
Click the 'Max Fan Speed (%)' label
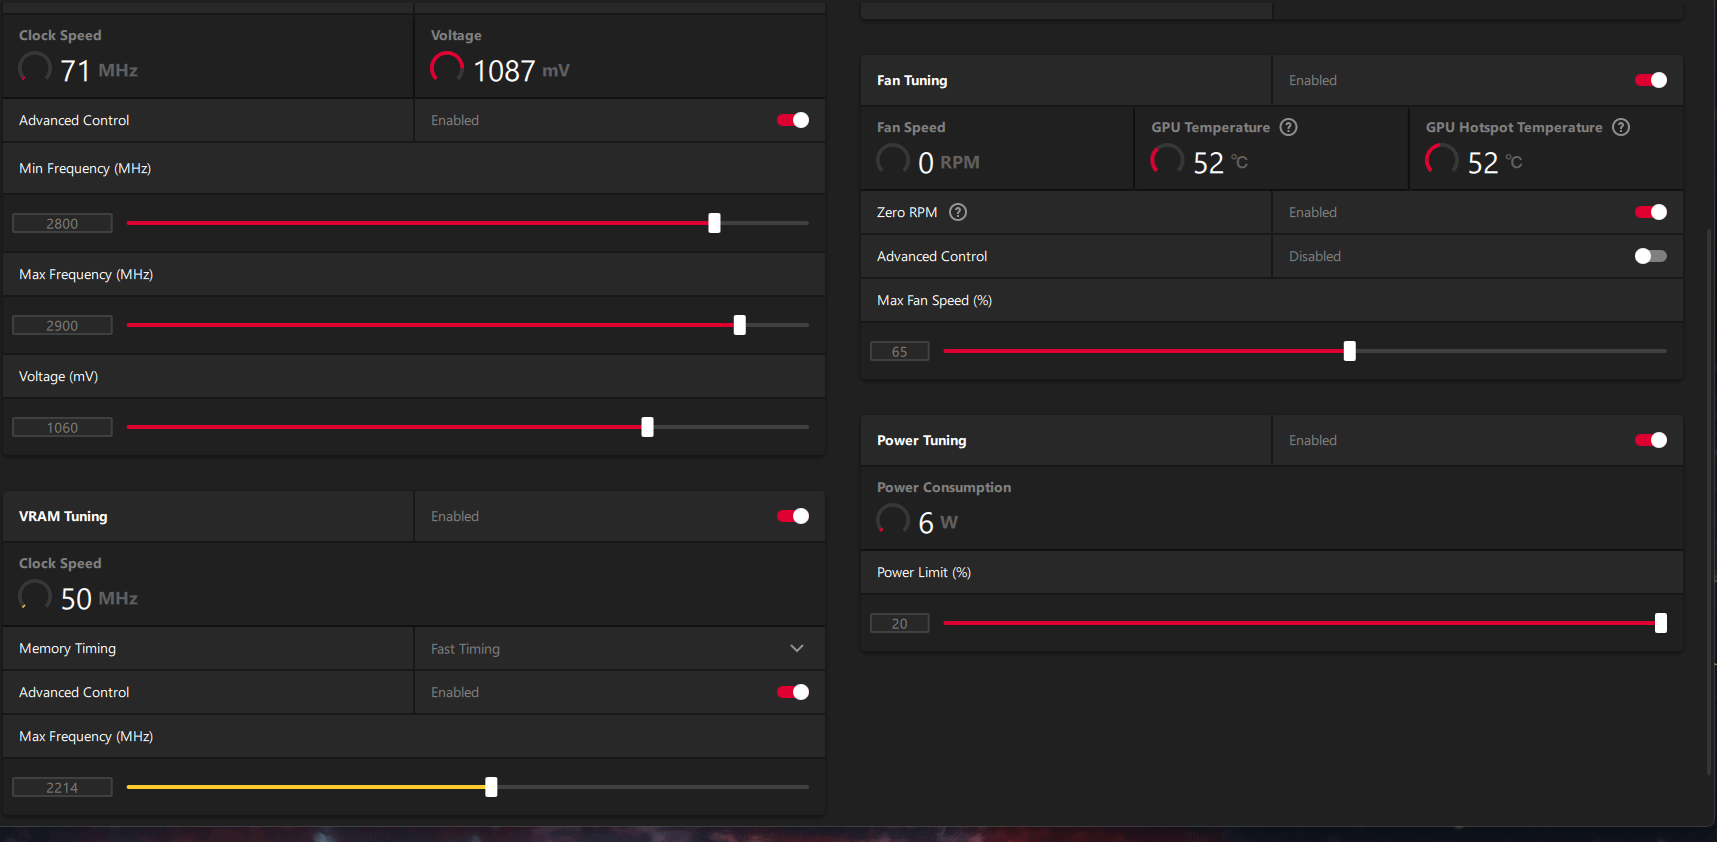pos(934,300)
